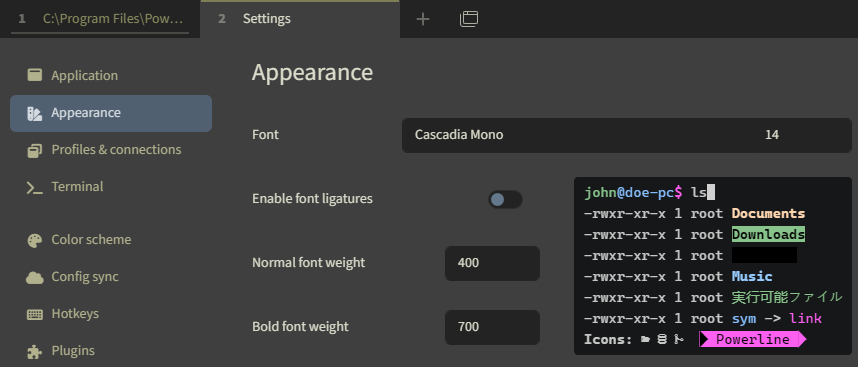
Task: Select the Settings tab
Action: [x=300, y=19]
